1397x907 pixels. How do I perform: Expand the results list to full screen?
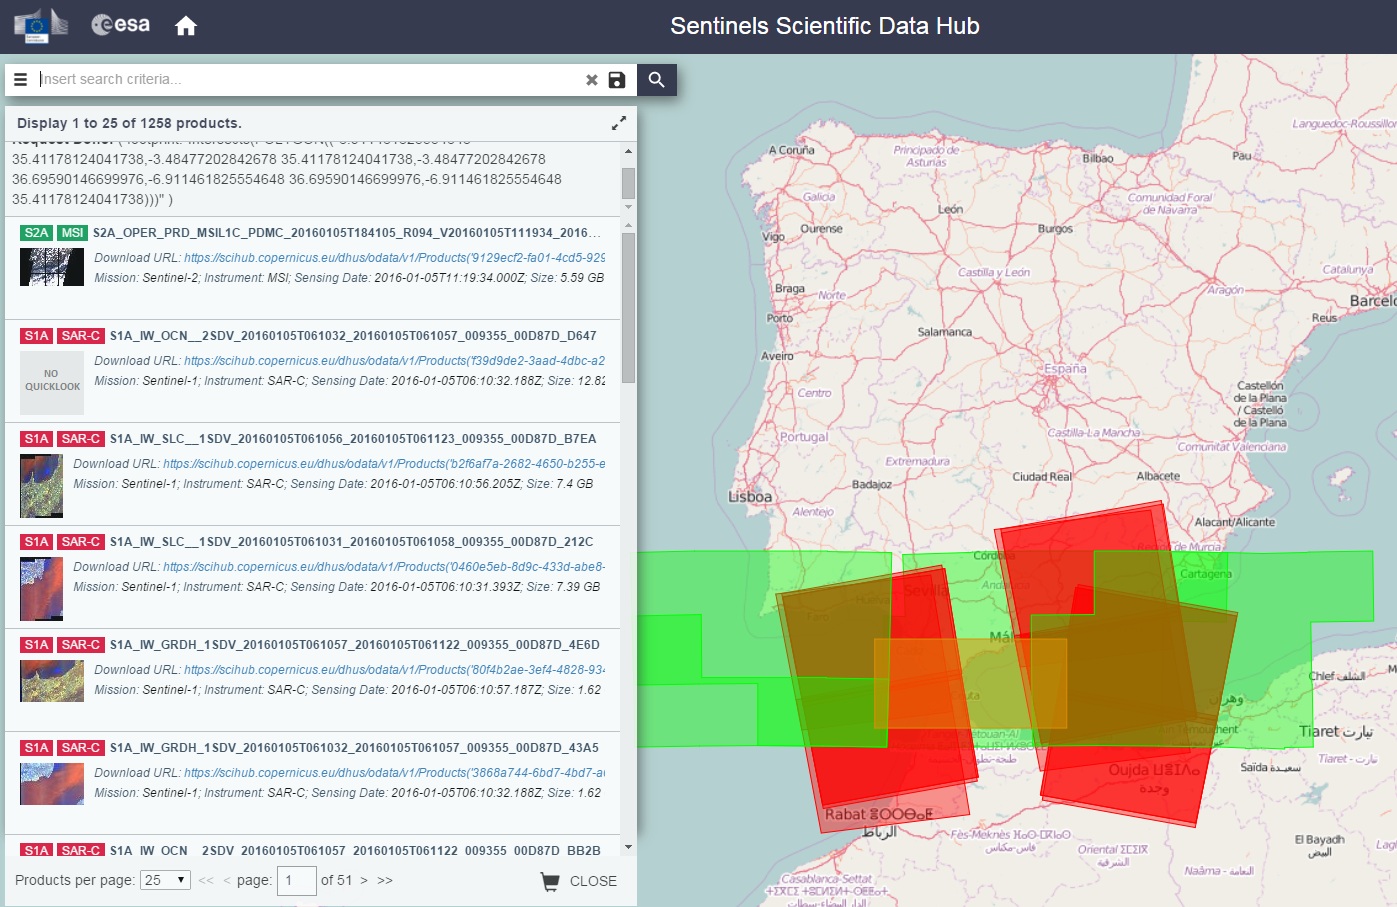[x=619, y=122]
